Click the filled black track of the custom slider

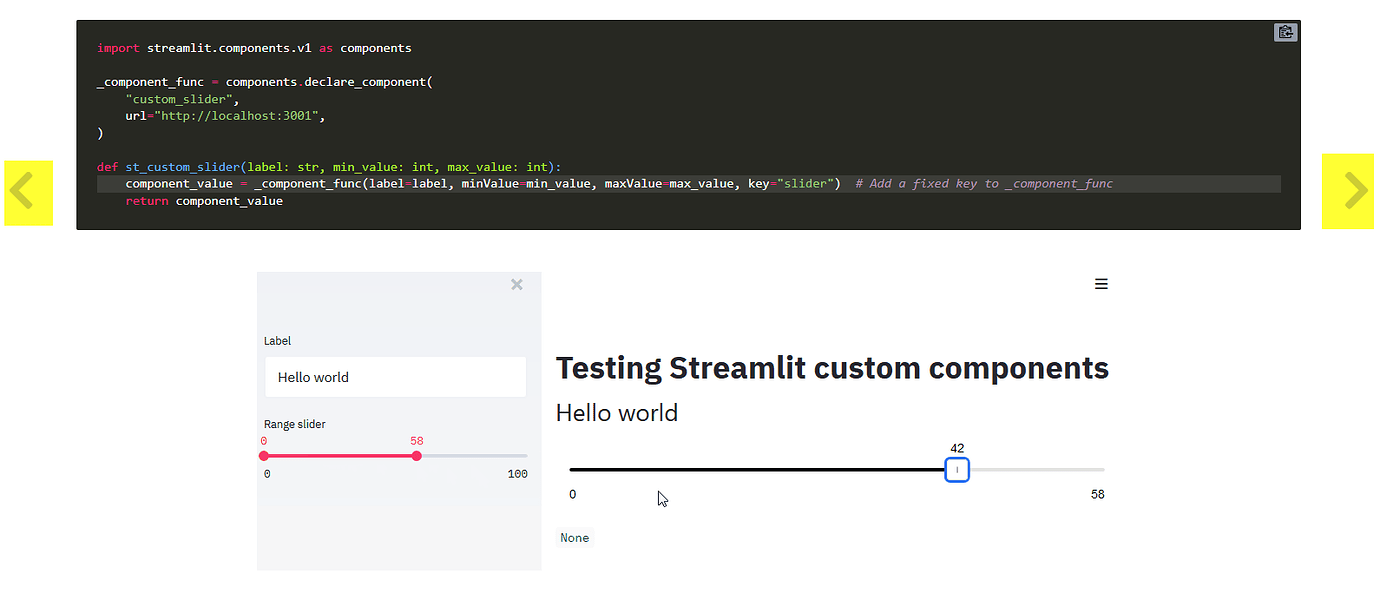750,470
